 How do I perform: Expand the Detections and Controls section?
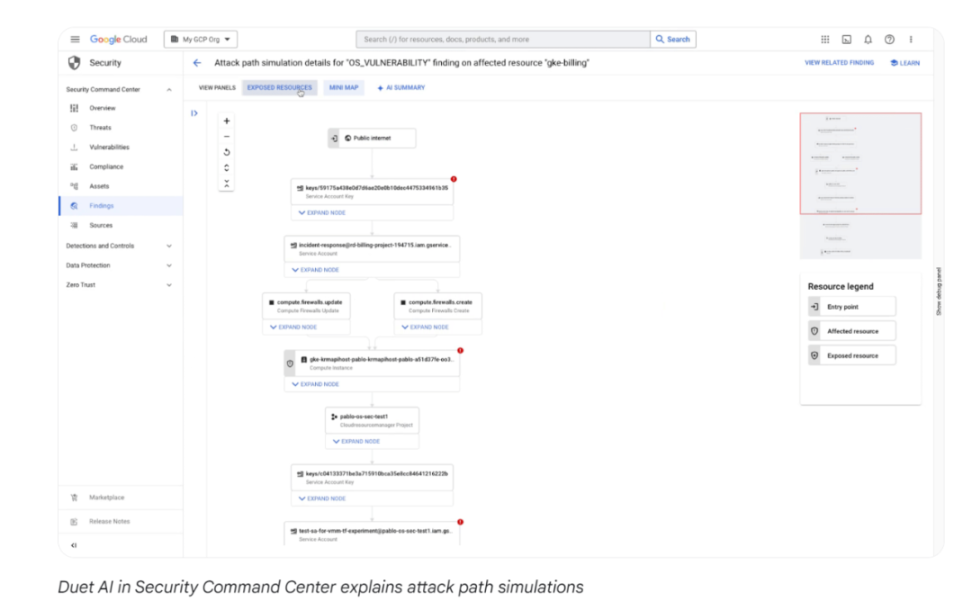pos(169,246)
